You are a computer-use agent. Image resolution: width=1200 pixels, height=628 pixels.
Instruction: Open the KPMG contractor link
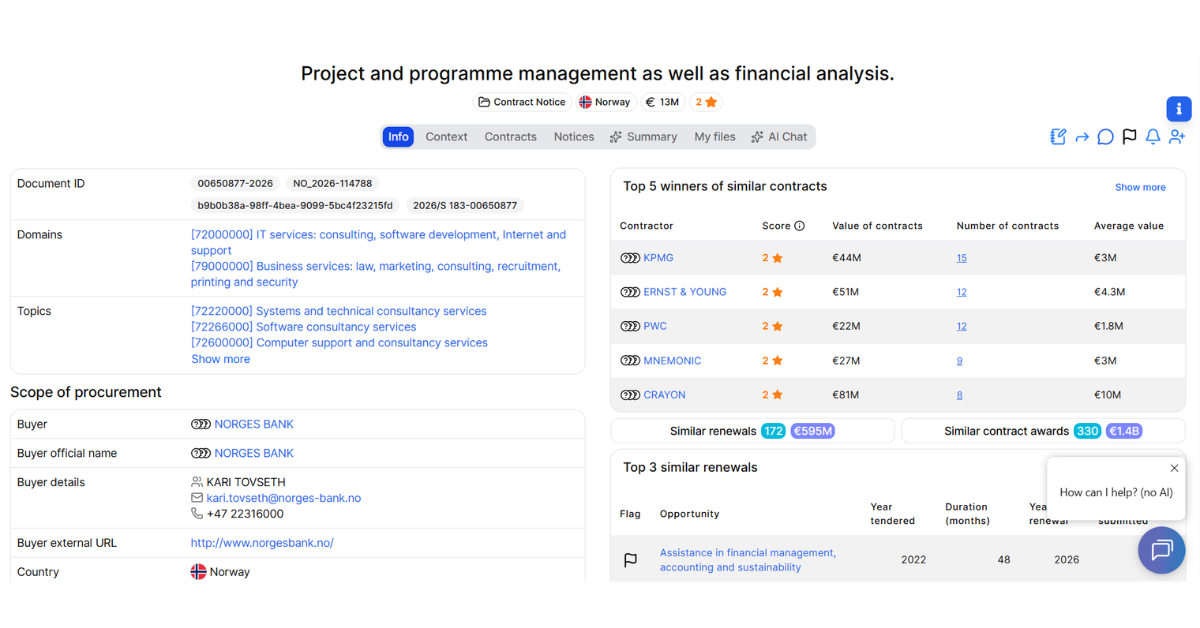pos(659,258)
